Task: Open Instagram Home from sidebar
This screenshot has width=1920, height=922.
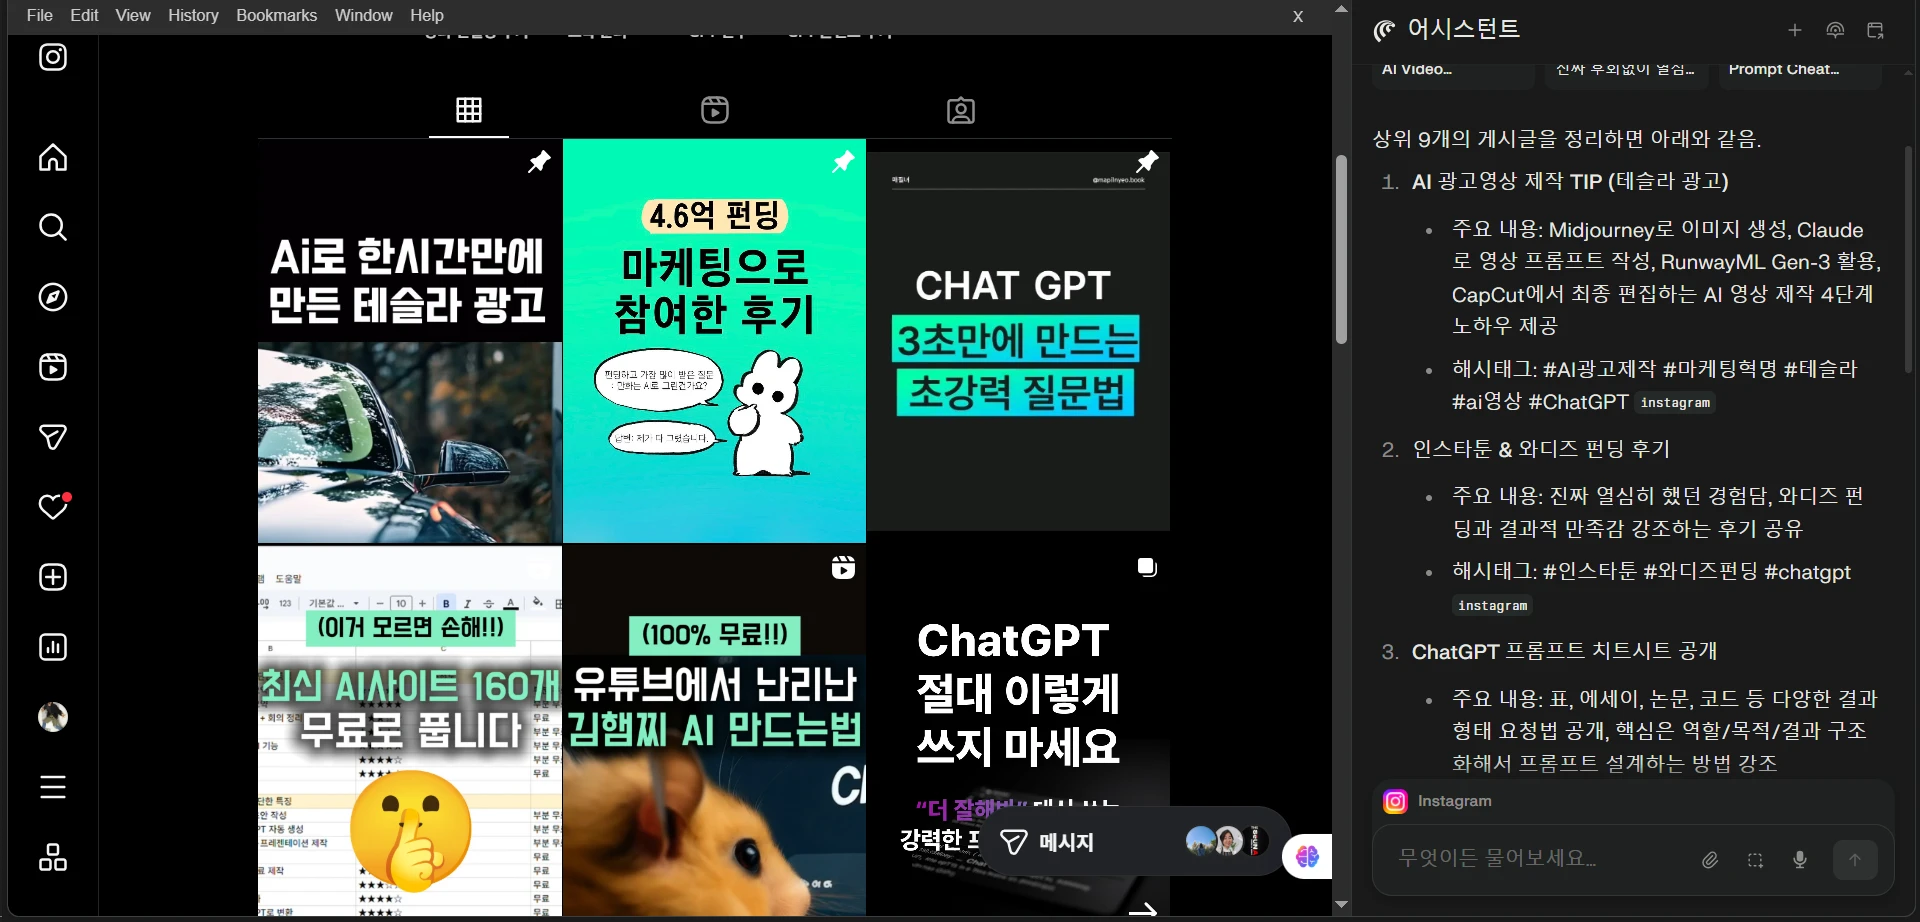Action: [x=53, y=158]
